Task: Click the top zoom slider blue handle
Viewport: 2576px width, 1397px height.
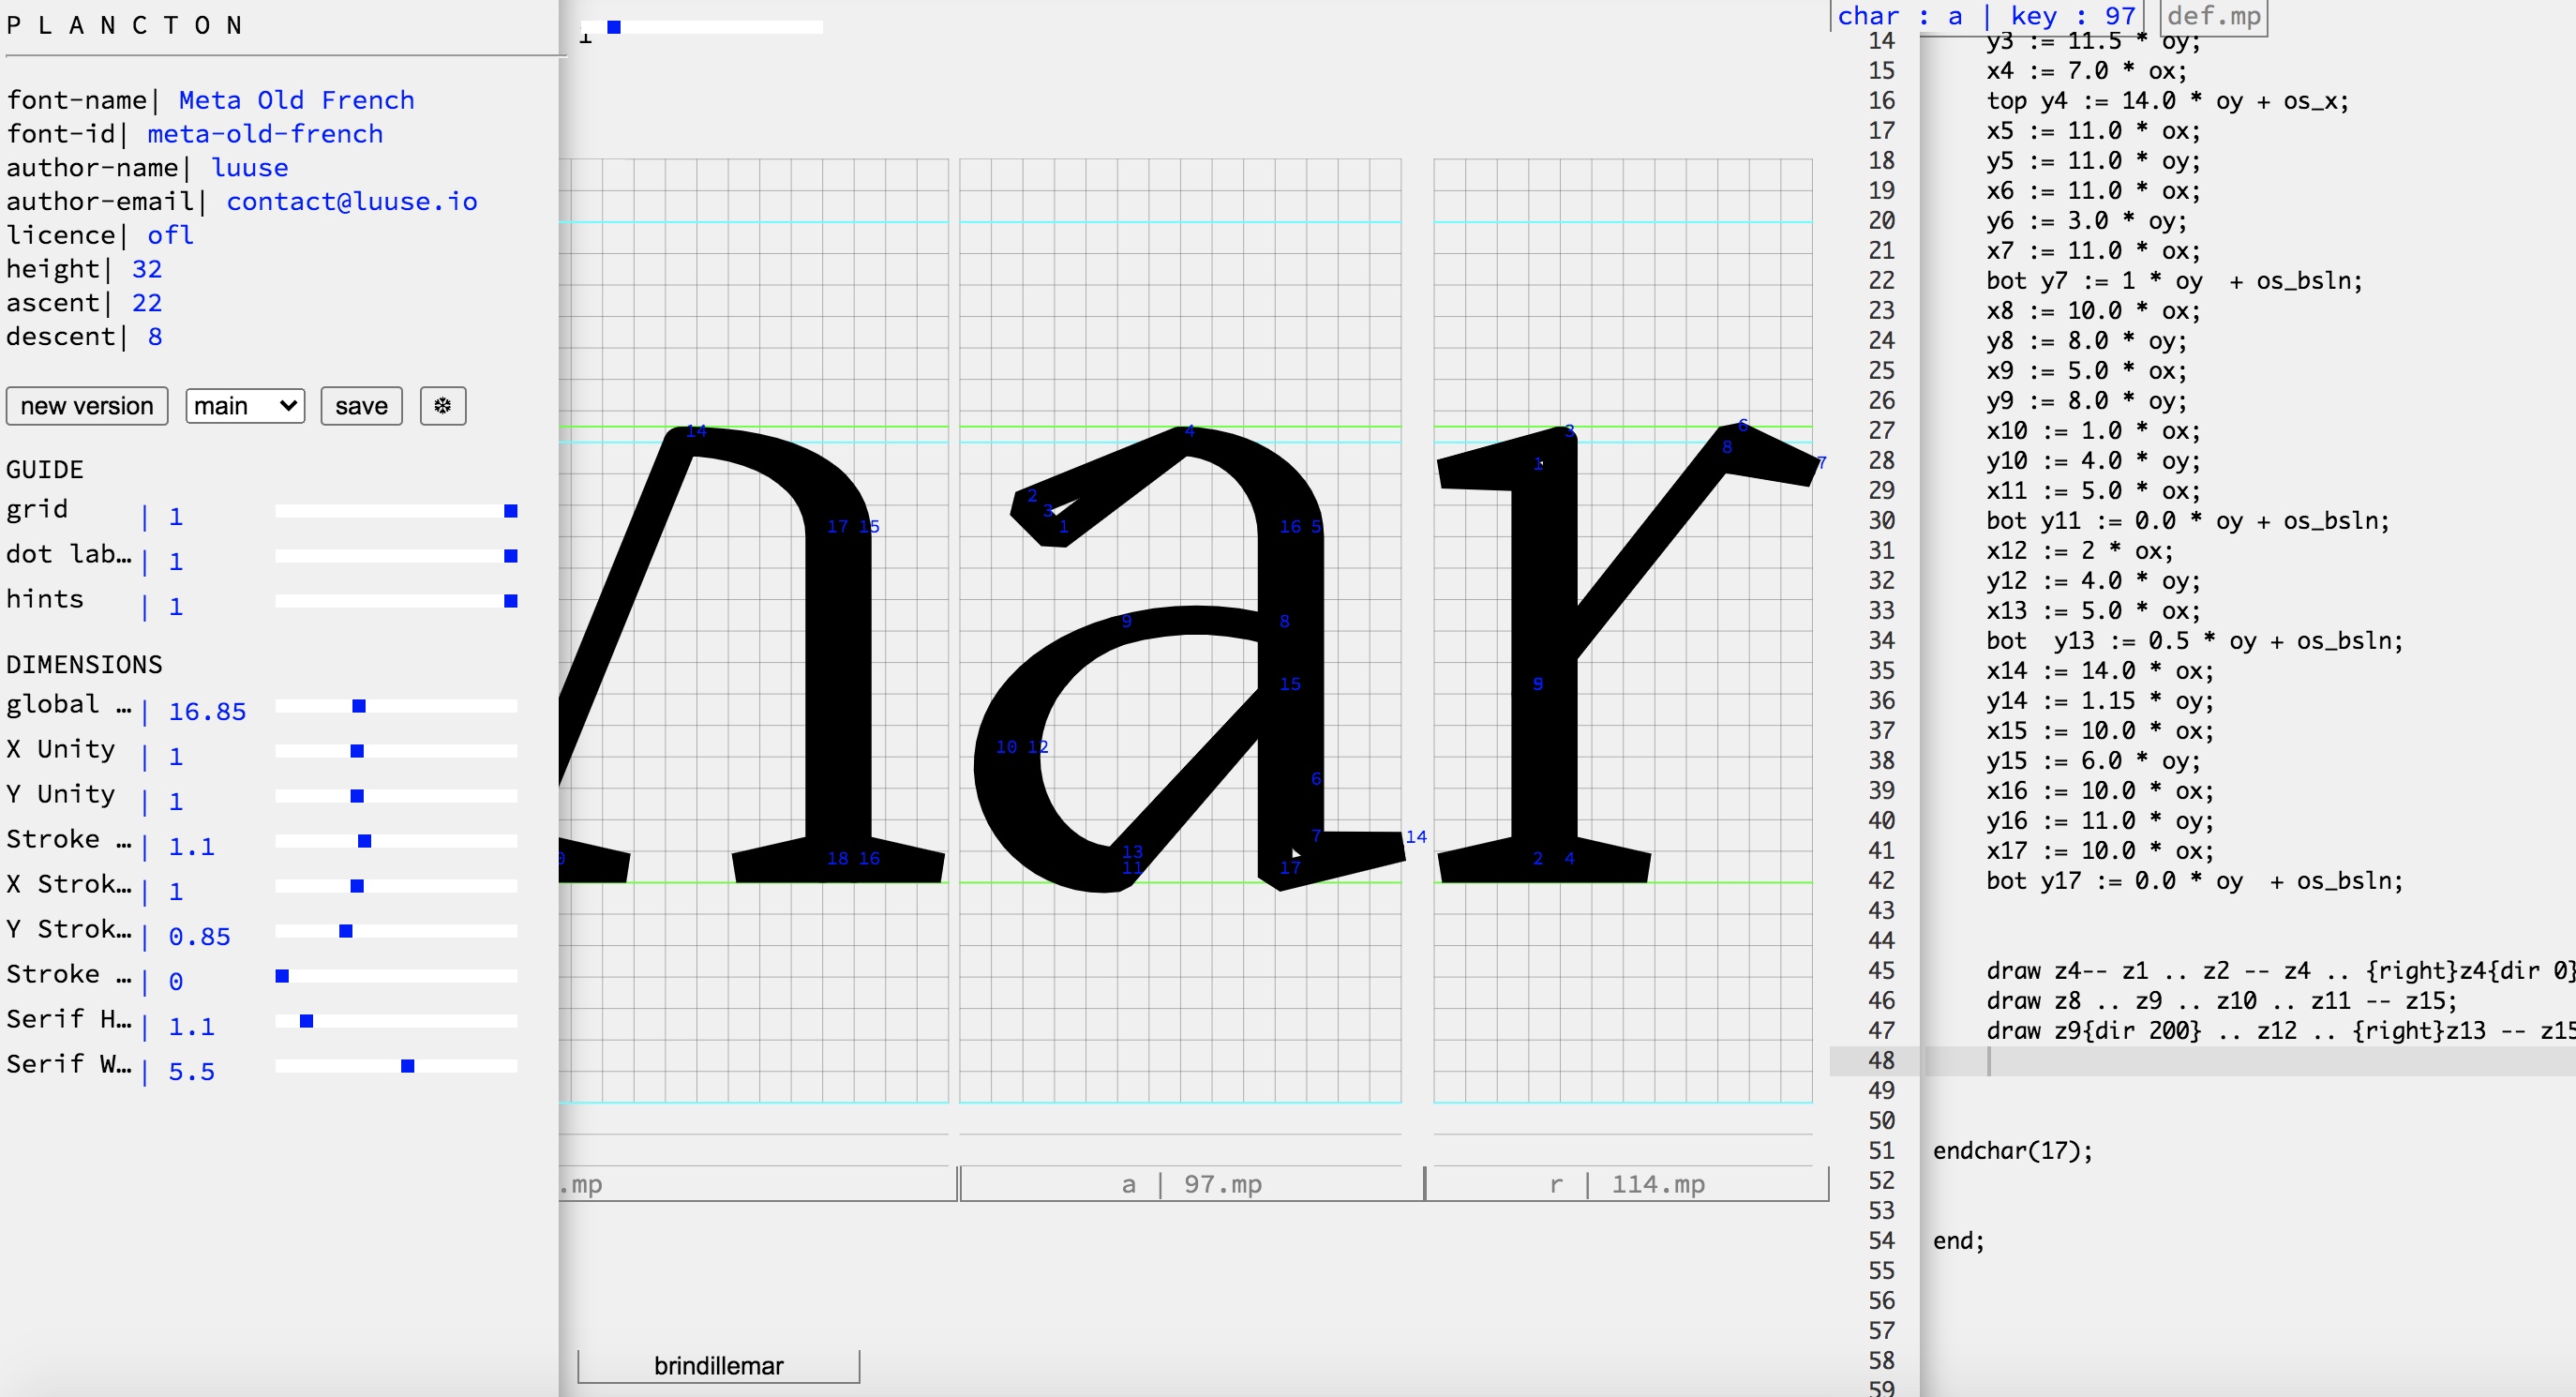Action: tap(614, 28)
